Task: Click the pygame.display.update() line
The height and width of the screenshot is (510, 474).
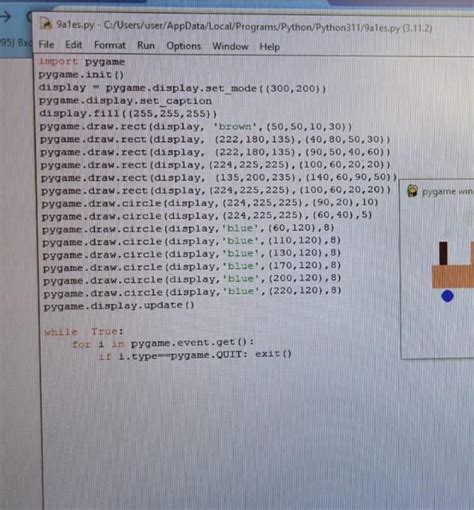Action: click(119, 305)
